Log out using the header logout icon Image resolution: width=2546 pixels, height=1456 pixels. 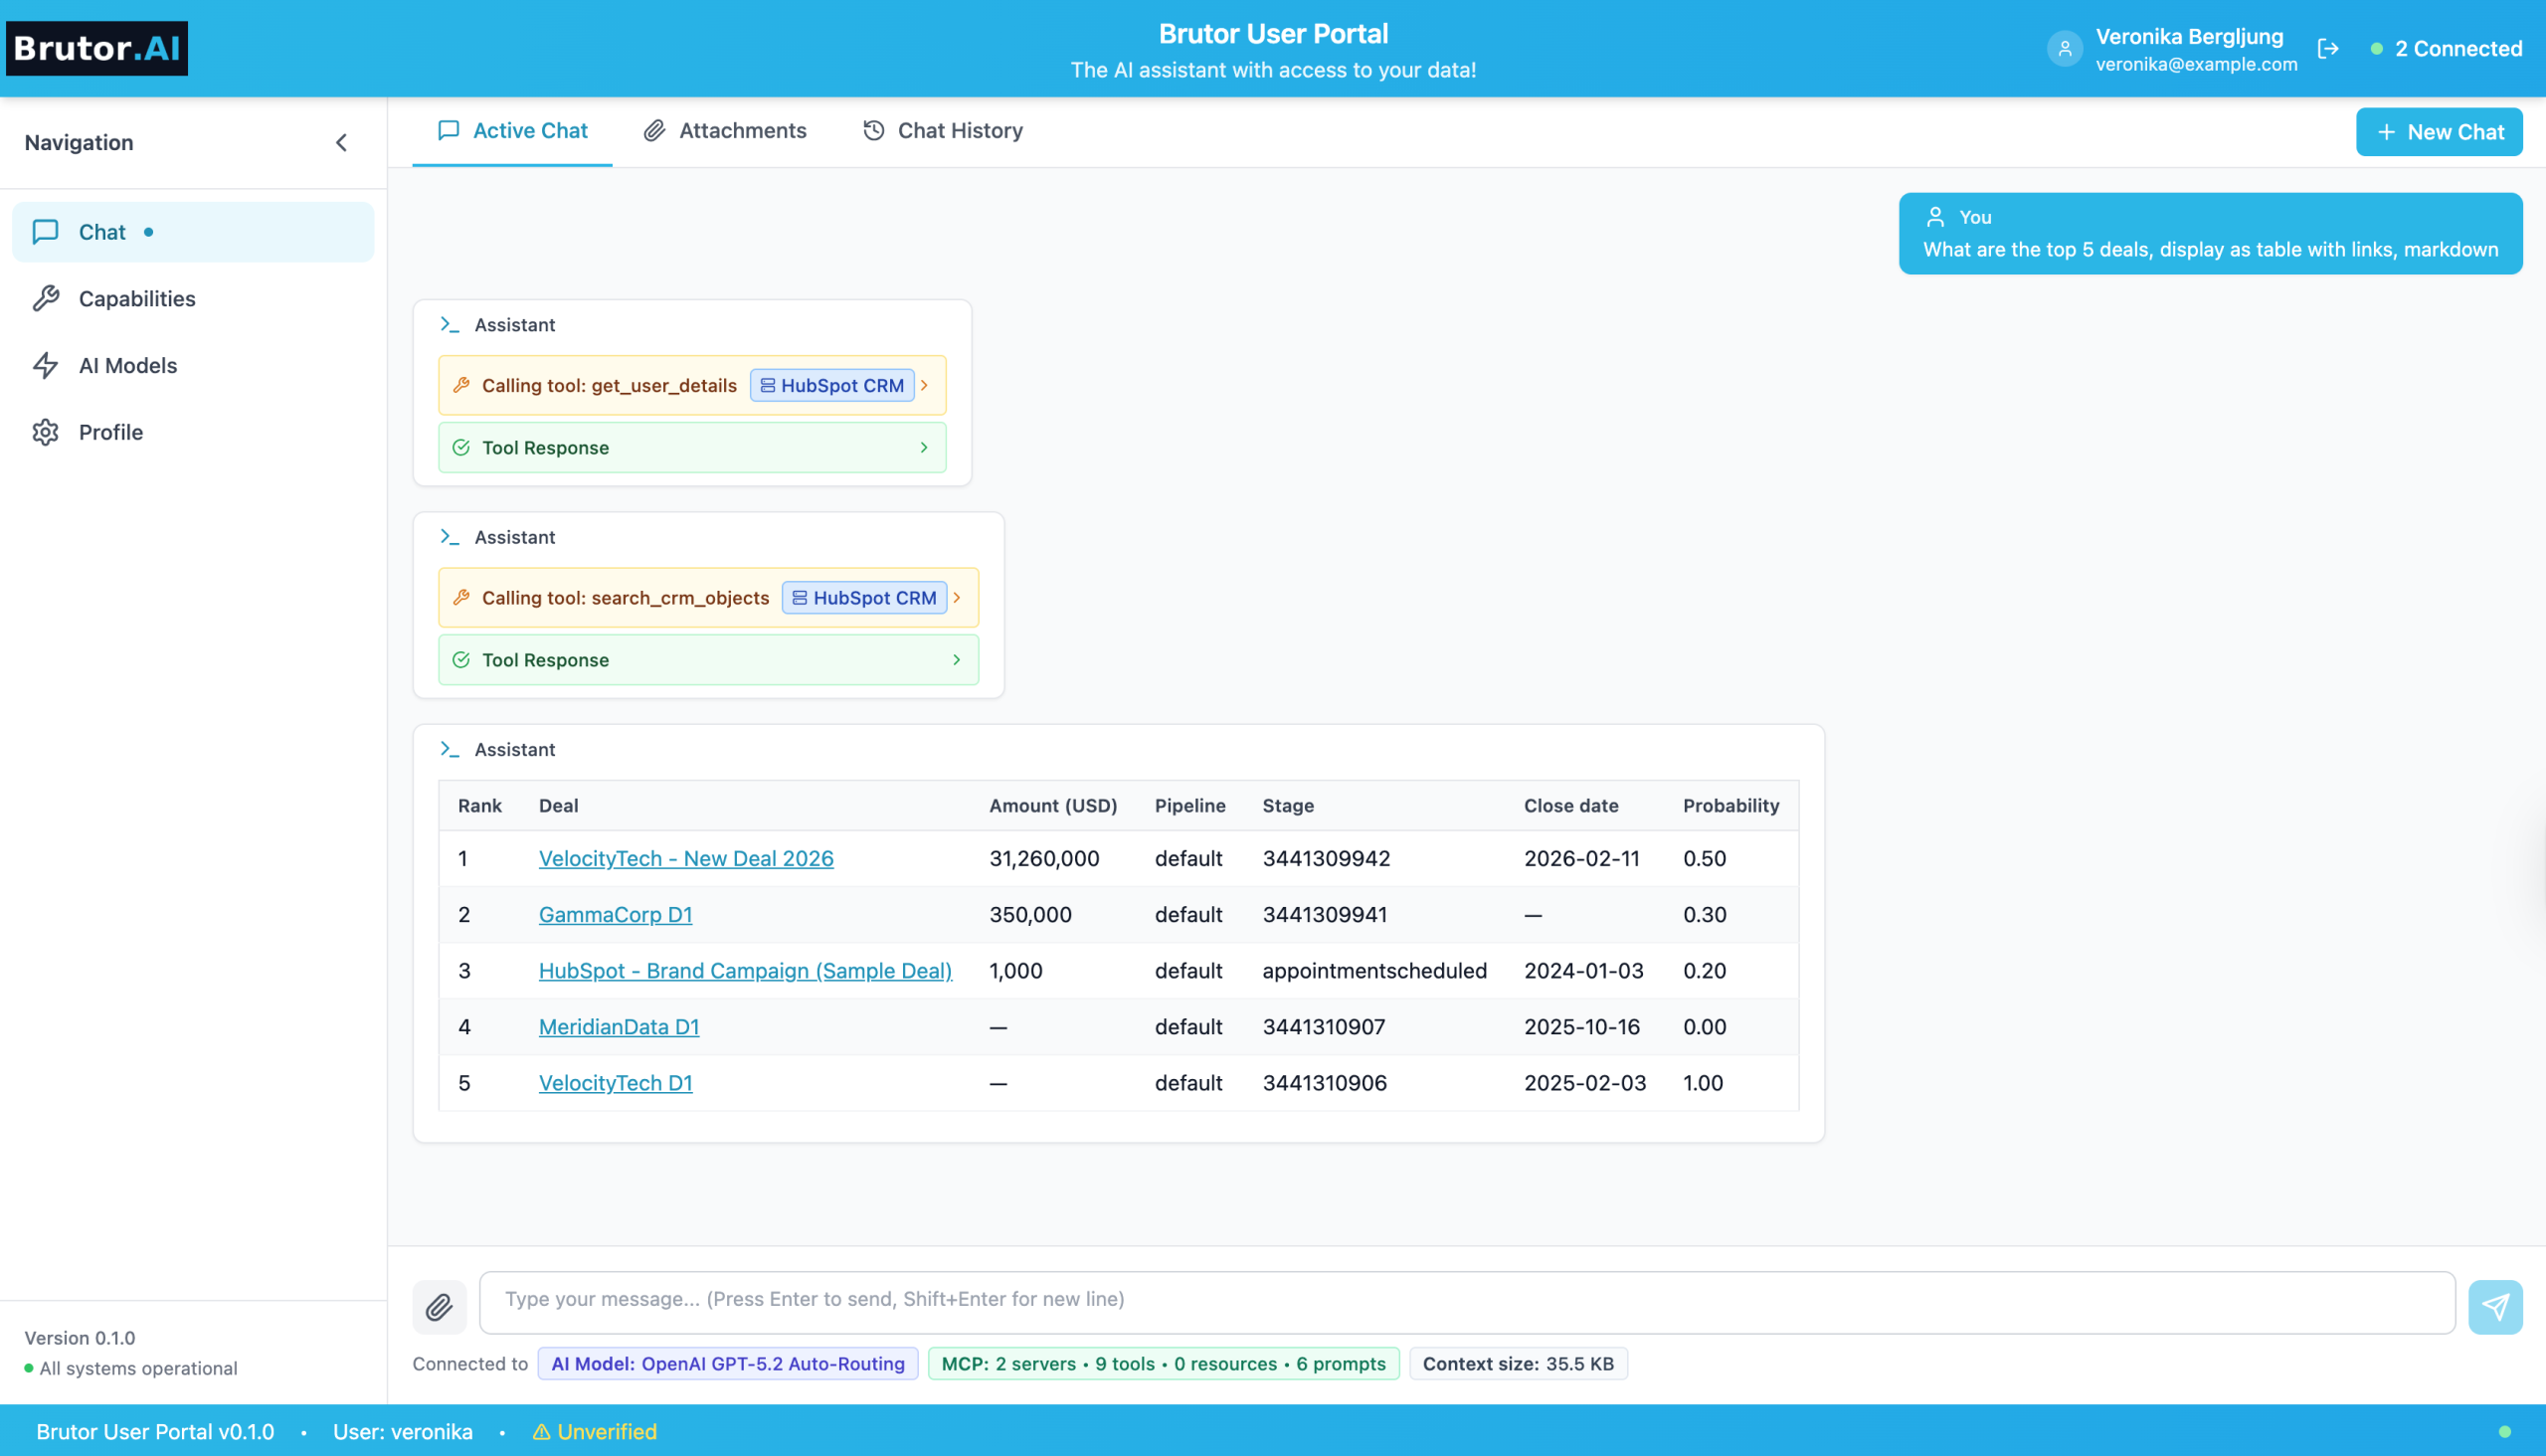(2328, 48)
